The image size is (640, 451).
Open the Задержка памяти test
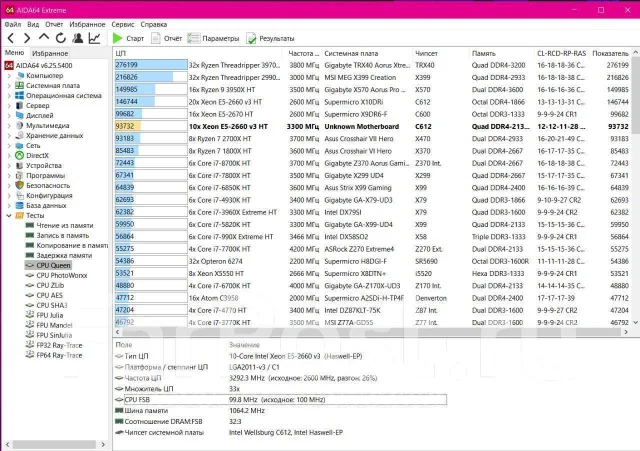pos(59,255)
